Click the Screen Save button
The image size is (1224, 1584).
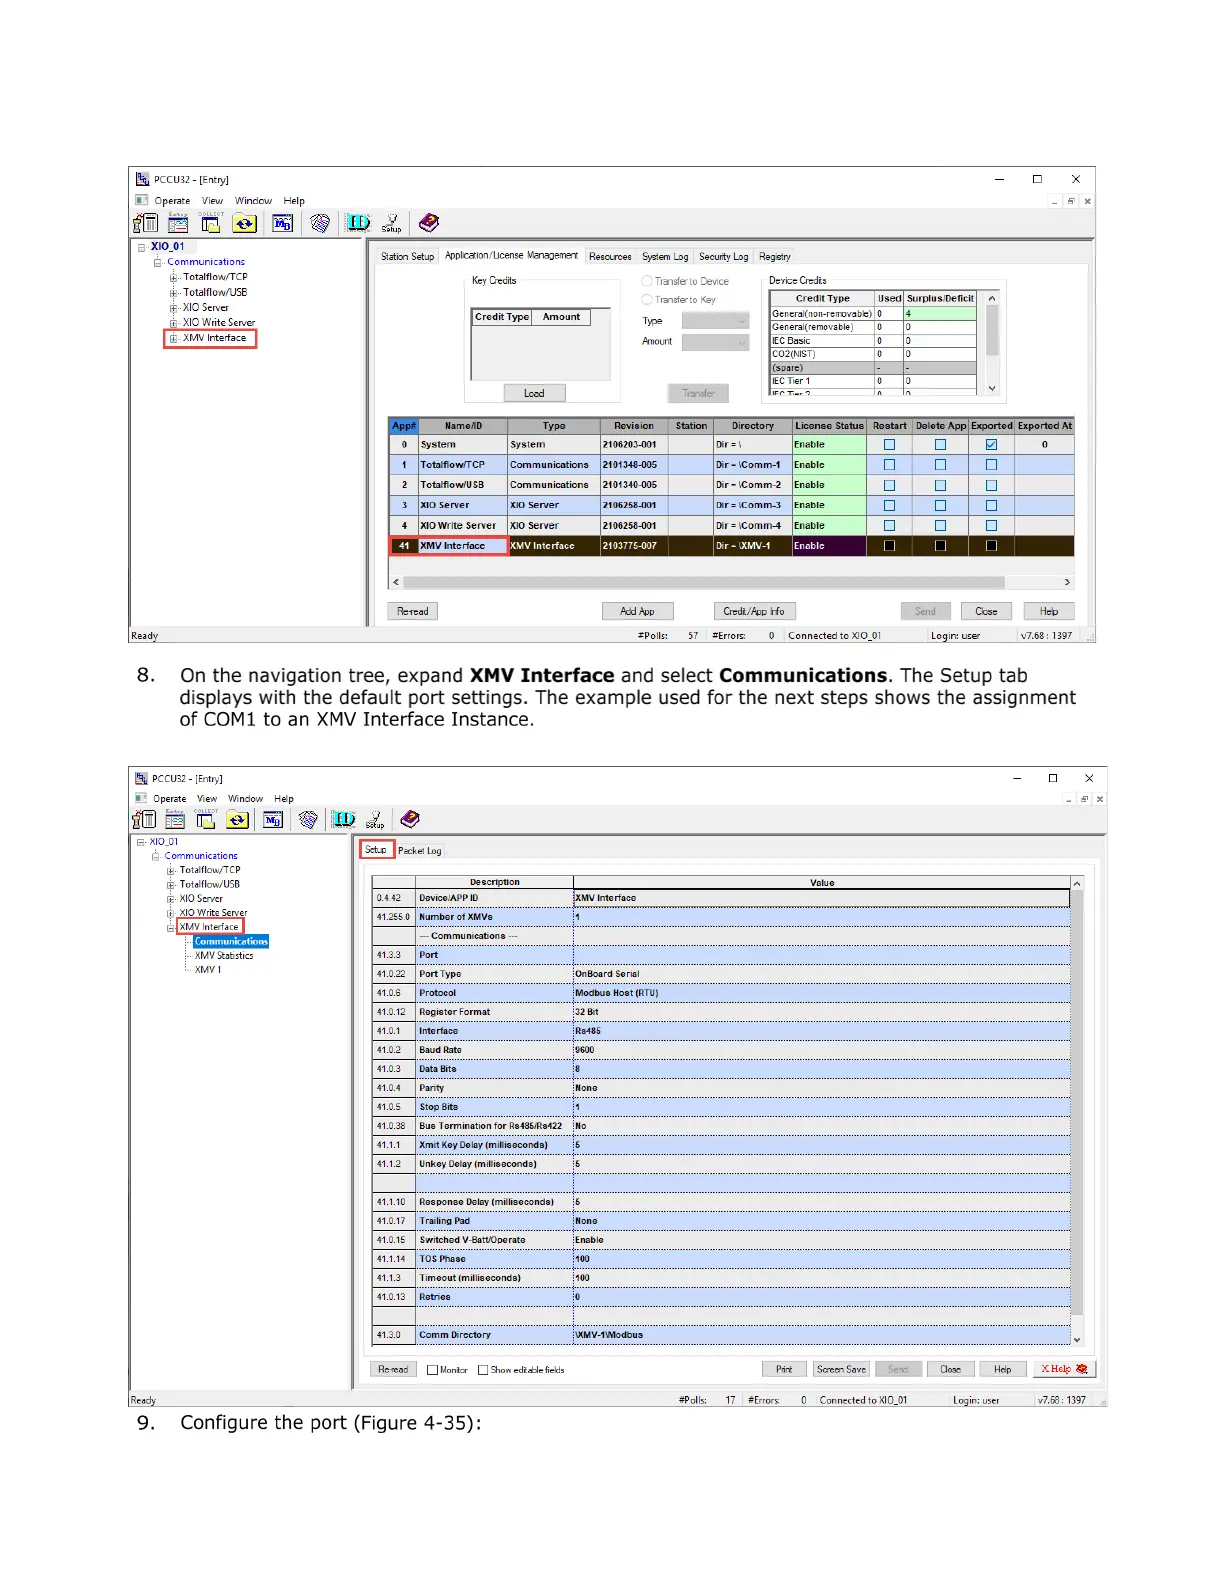point(841,1369)
